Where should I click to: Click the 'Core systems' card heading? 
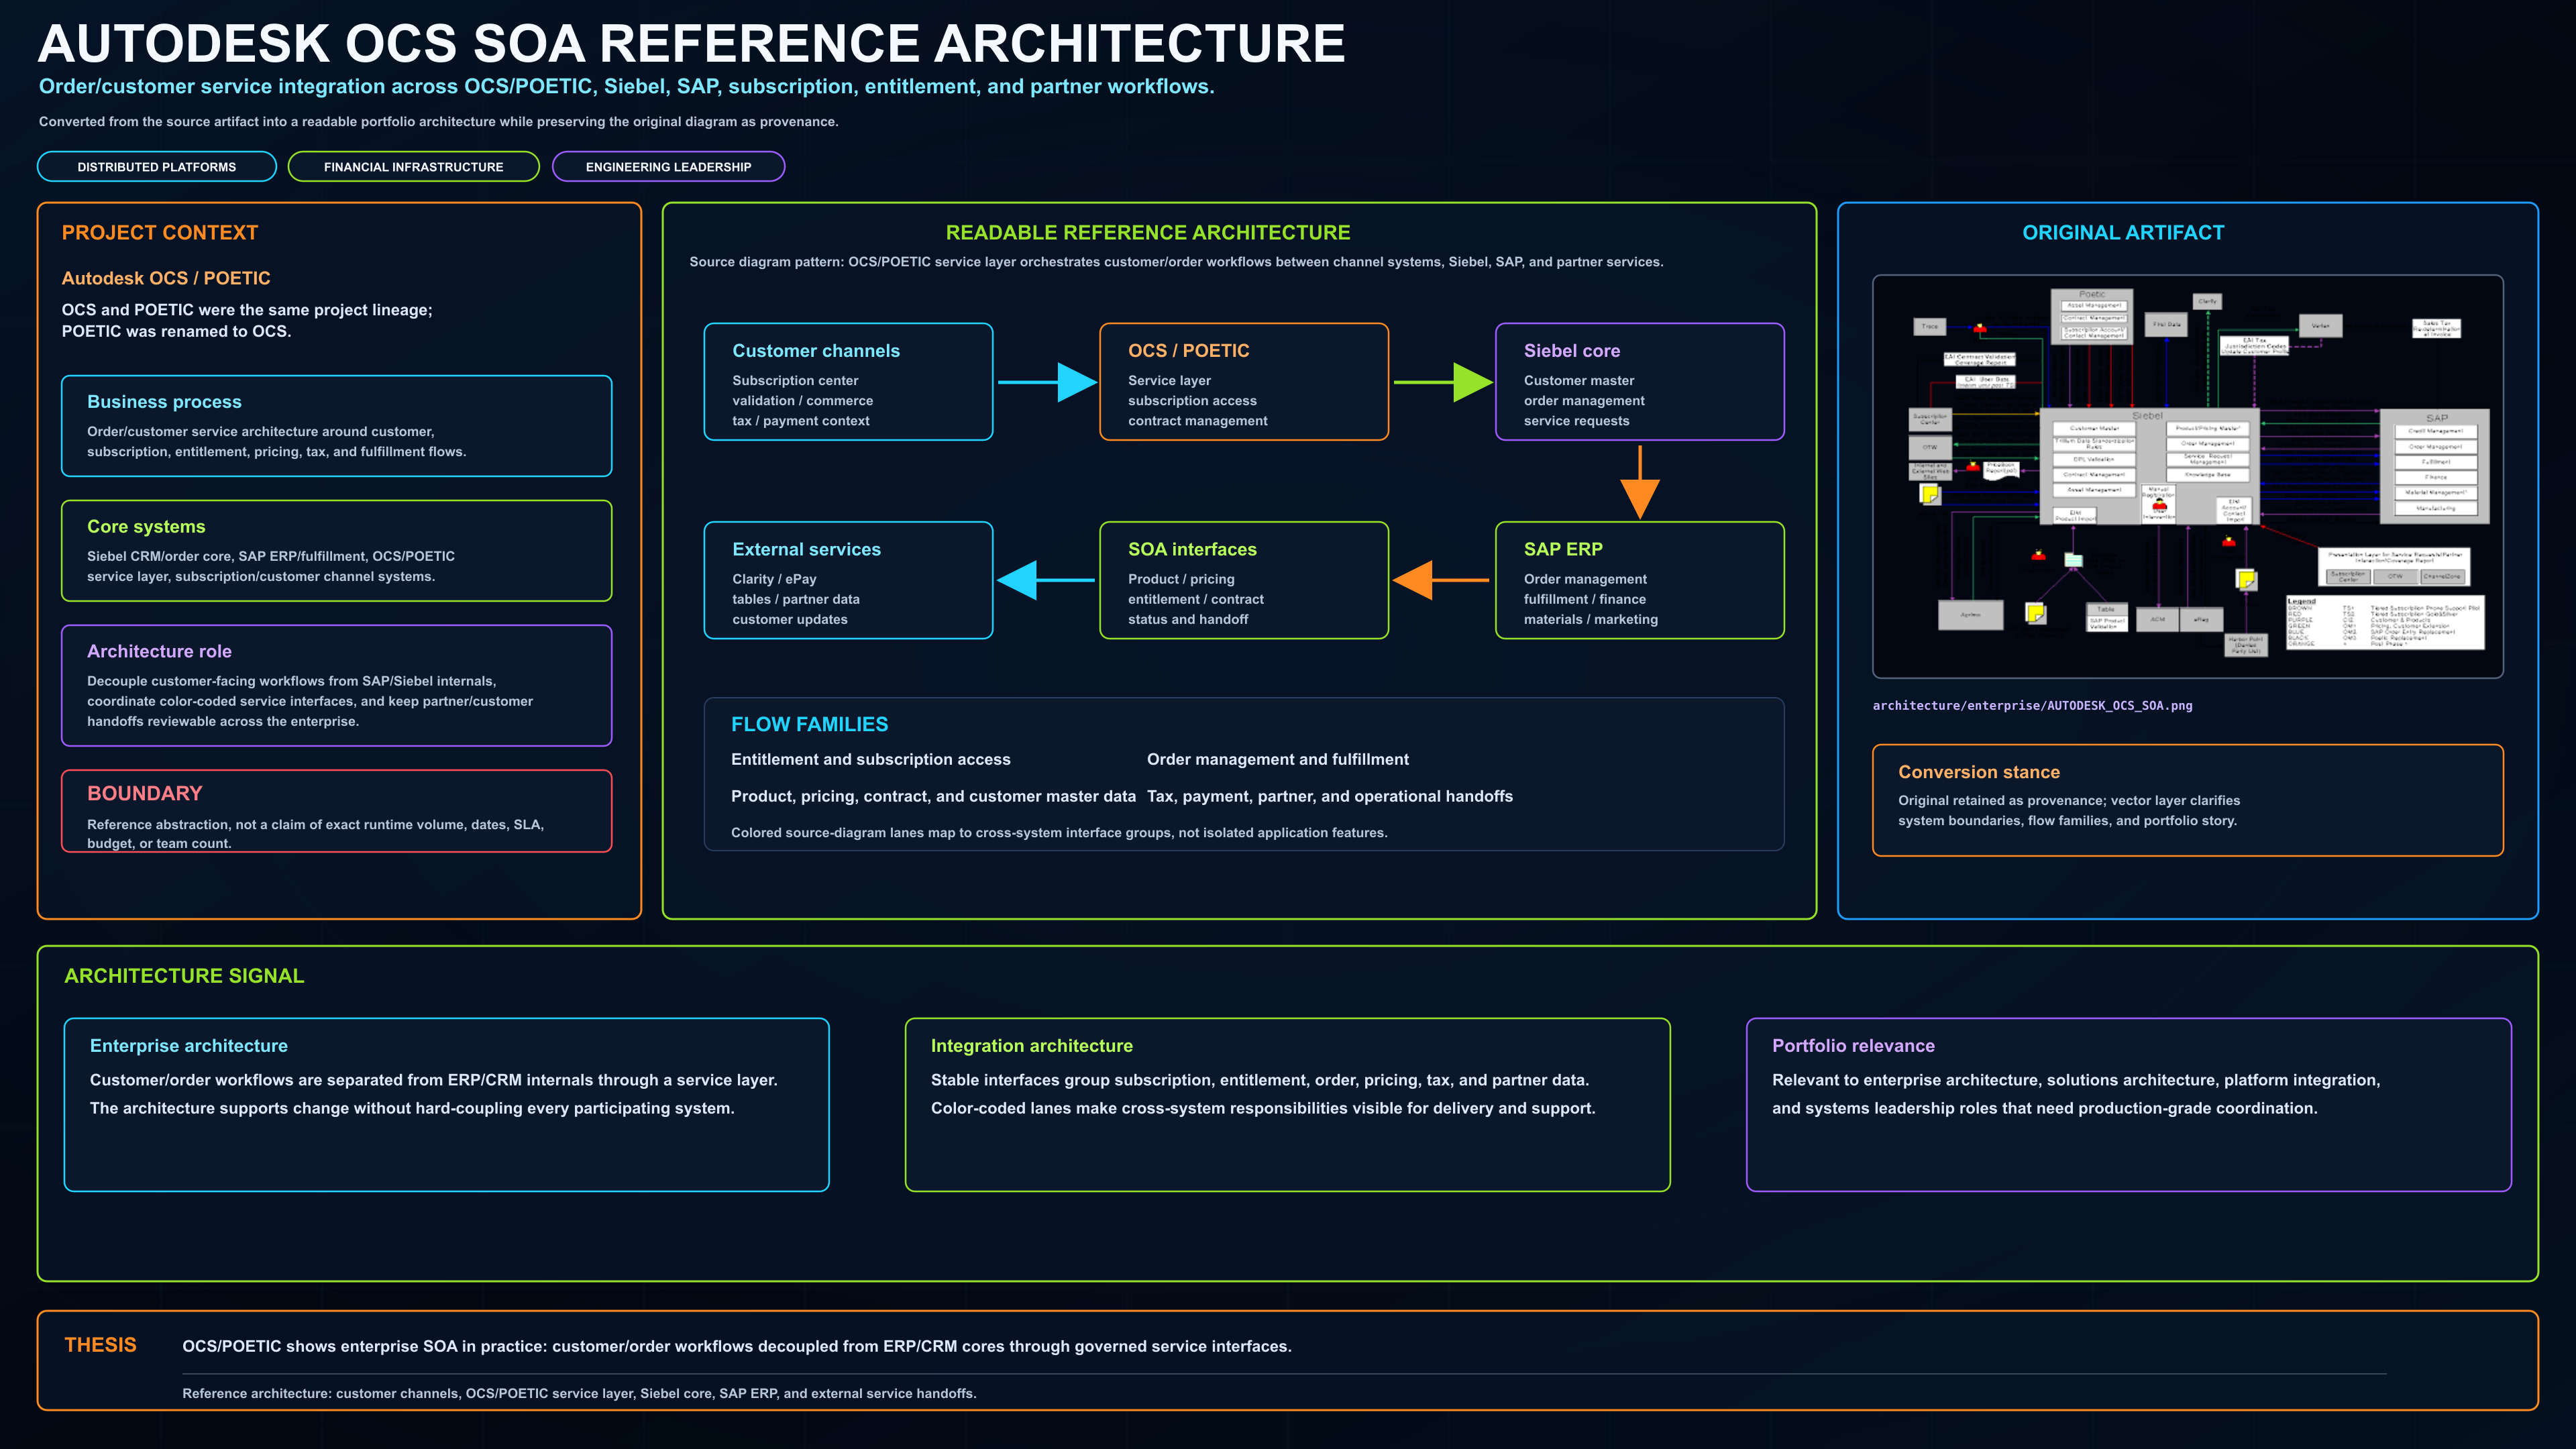pos(146,527)
